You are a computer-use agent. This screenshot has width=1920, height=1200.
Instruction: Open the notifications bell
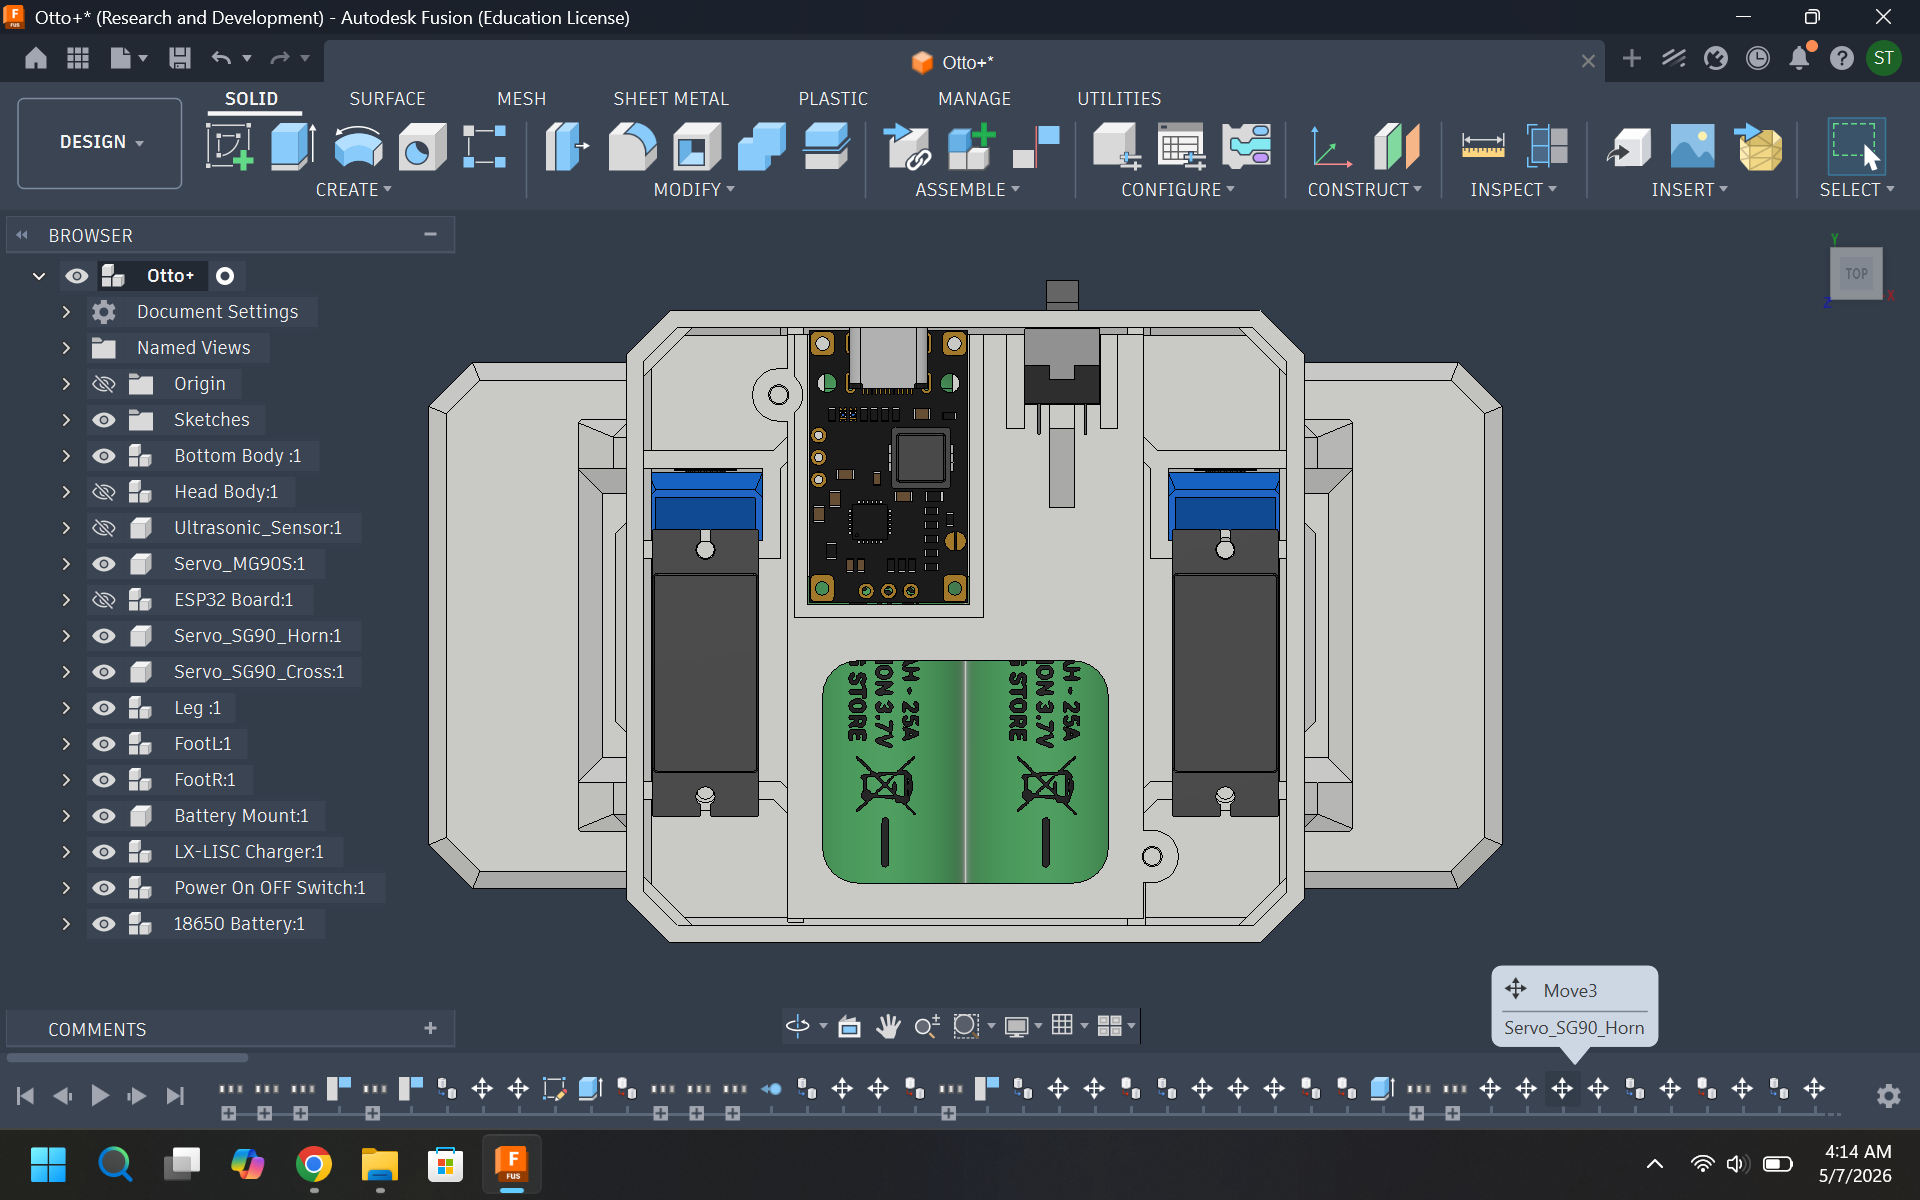pos(1799,58)
